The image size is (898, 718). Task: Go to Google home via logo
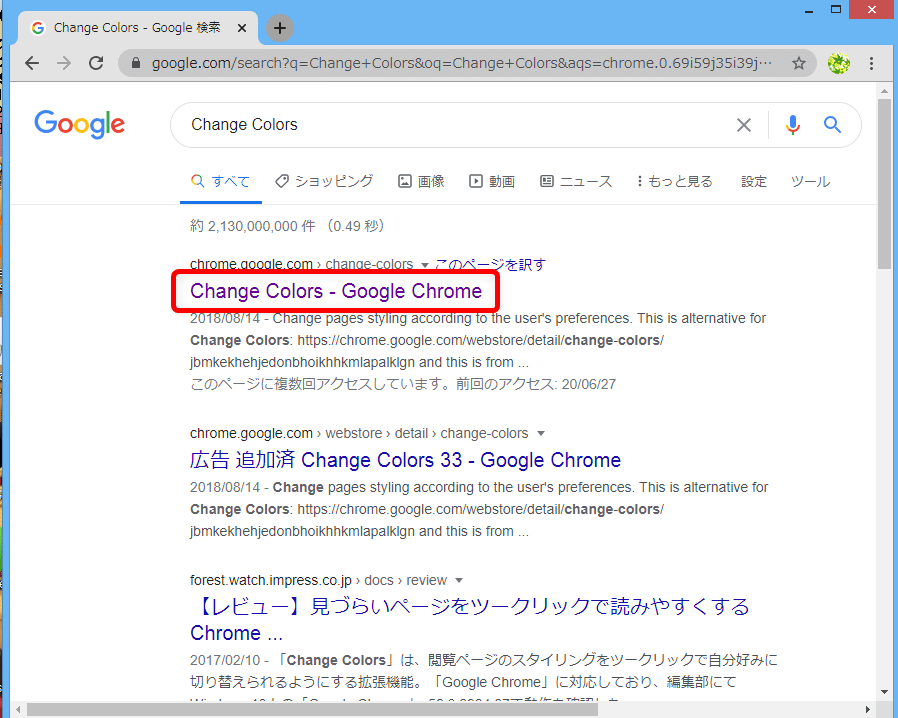tap(80, 124)
